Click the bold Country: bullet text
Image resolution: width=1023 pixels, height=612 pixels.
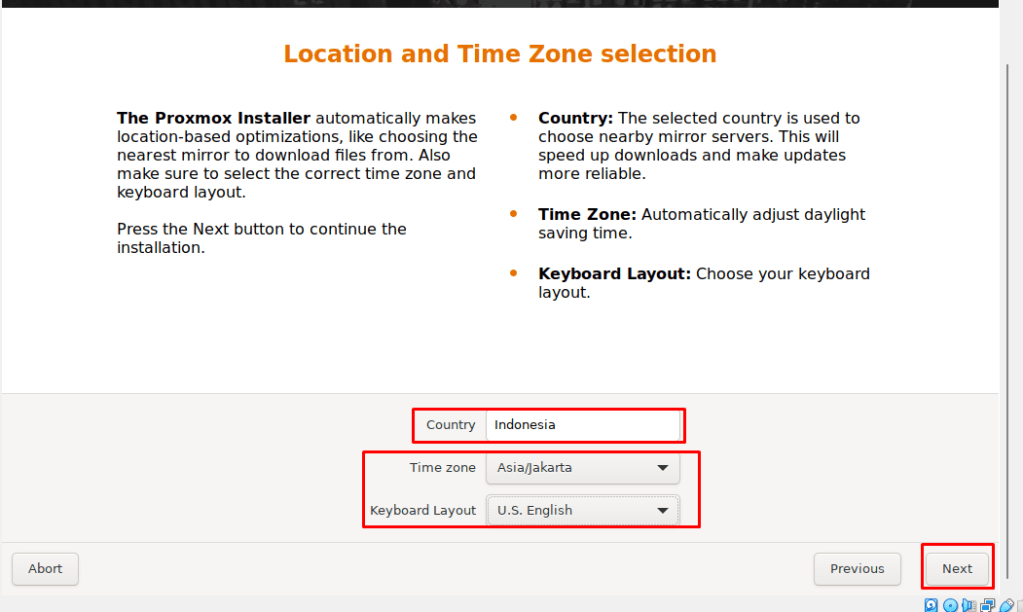[x=576, y=118]
